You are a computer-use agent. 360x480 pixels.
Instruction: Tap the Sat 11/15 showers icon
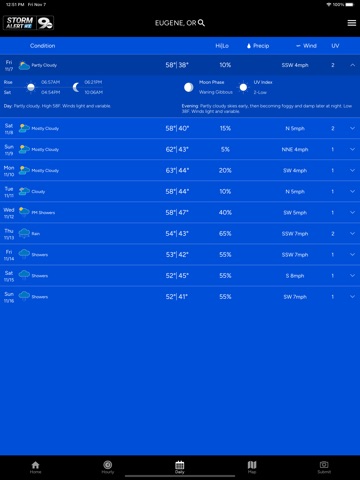tap(24, 275)
